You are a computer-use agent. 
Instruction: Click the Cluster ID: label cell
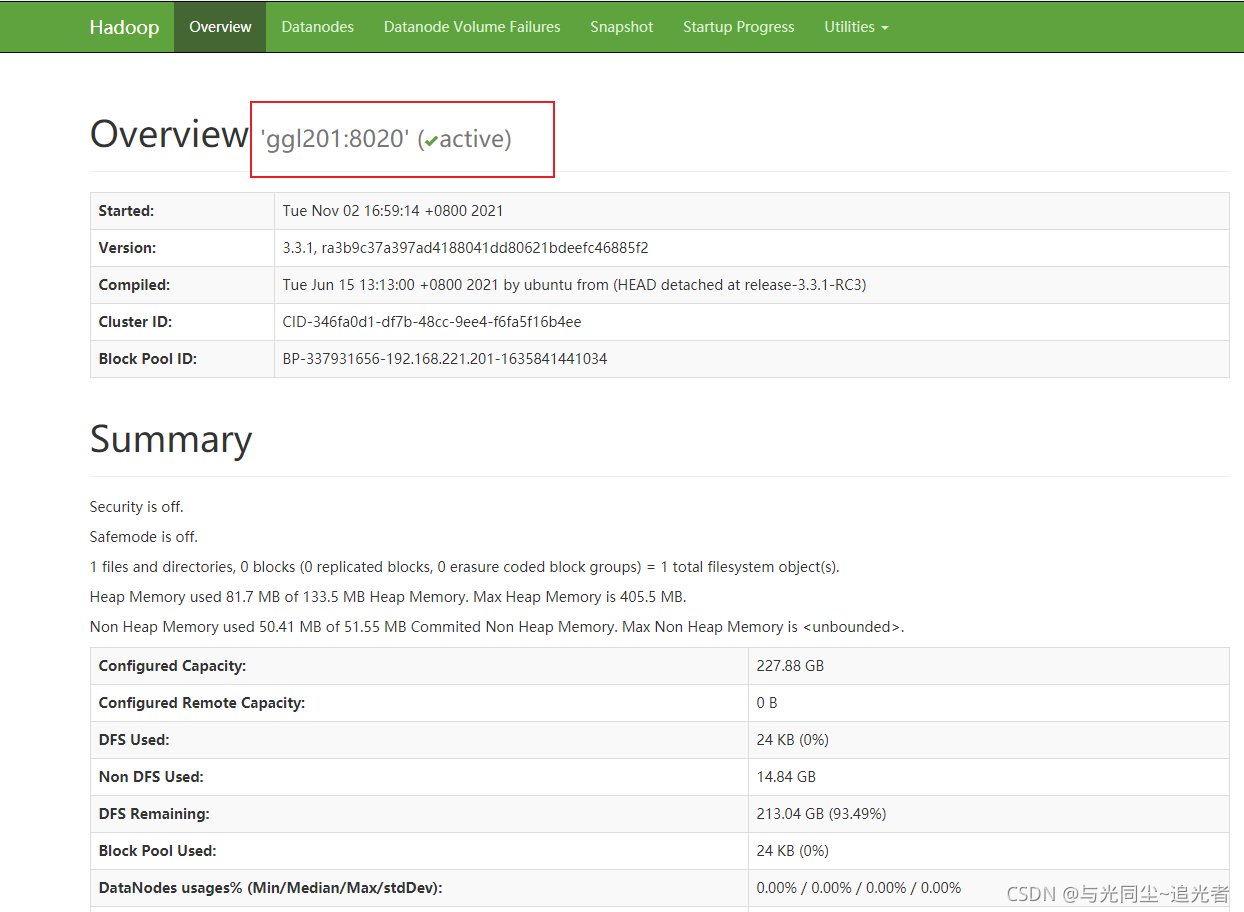[182, 322]
